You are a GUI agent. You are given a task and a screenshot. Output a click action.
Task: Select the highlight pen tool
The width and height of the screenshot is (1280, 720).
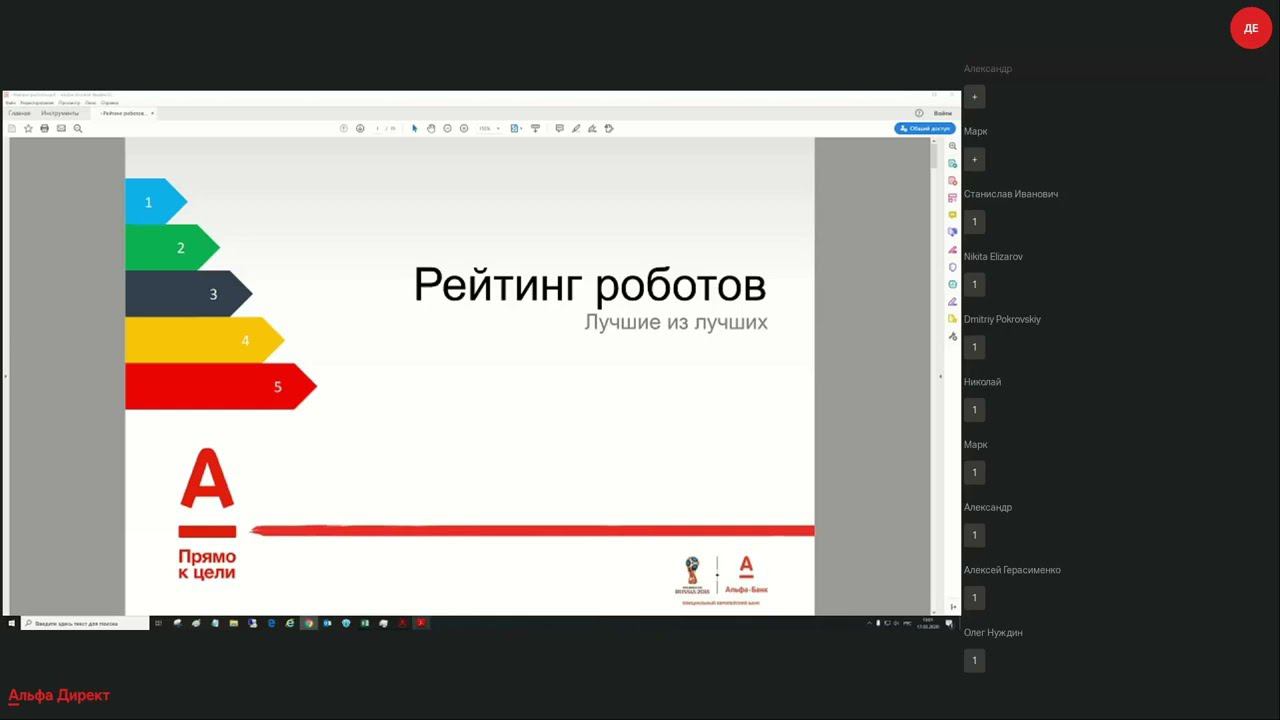pos(576,128)
